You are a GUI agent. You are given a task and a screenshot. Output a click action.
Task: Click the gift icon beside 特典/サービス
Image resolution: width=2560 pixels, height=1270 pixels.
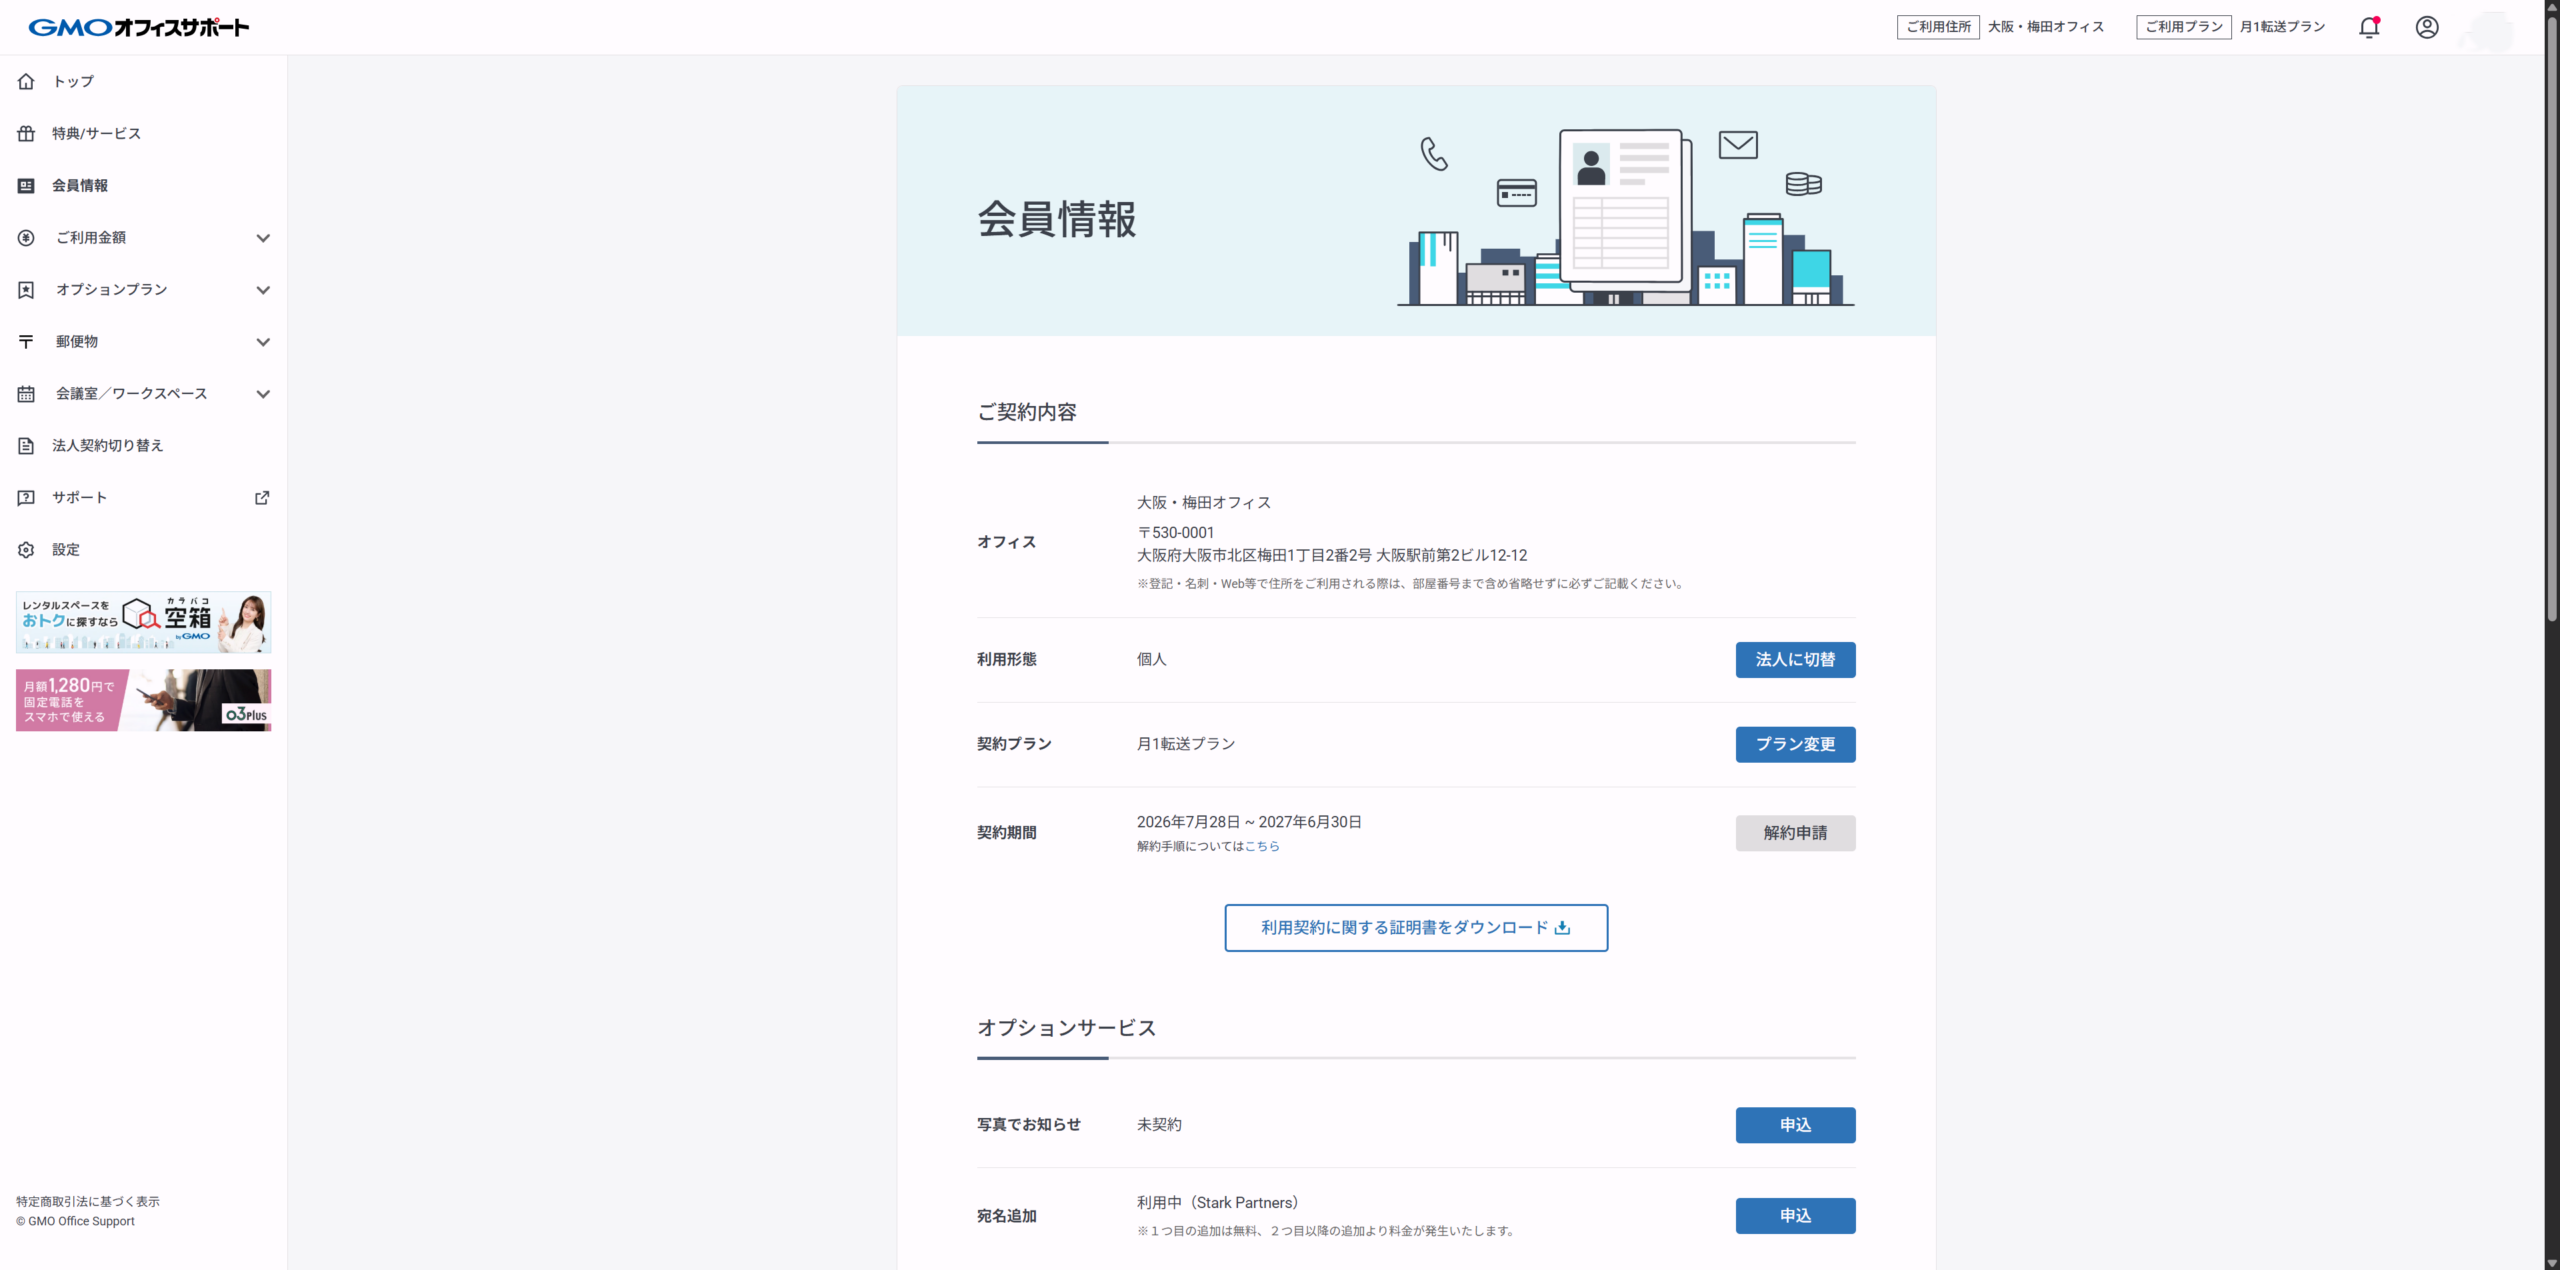tap(26, 133)
